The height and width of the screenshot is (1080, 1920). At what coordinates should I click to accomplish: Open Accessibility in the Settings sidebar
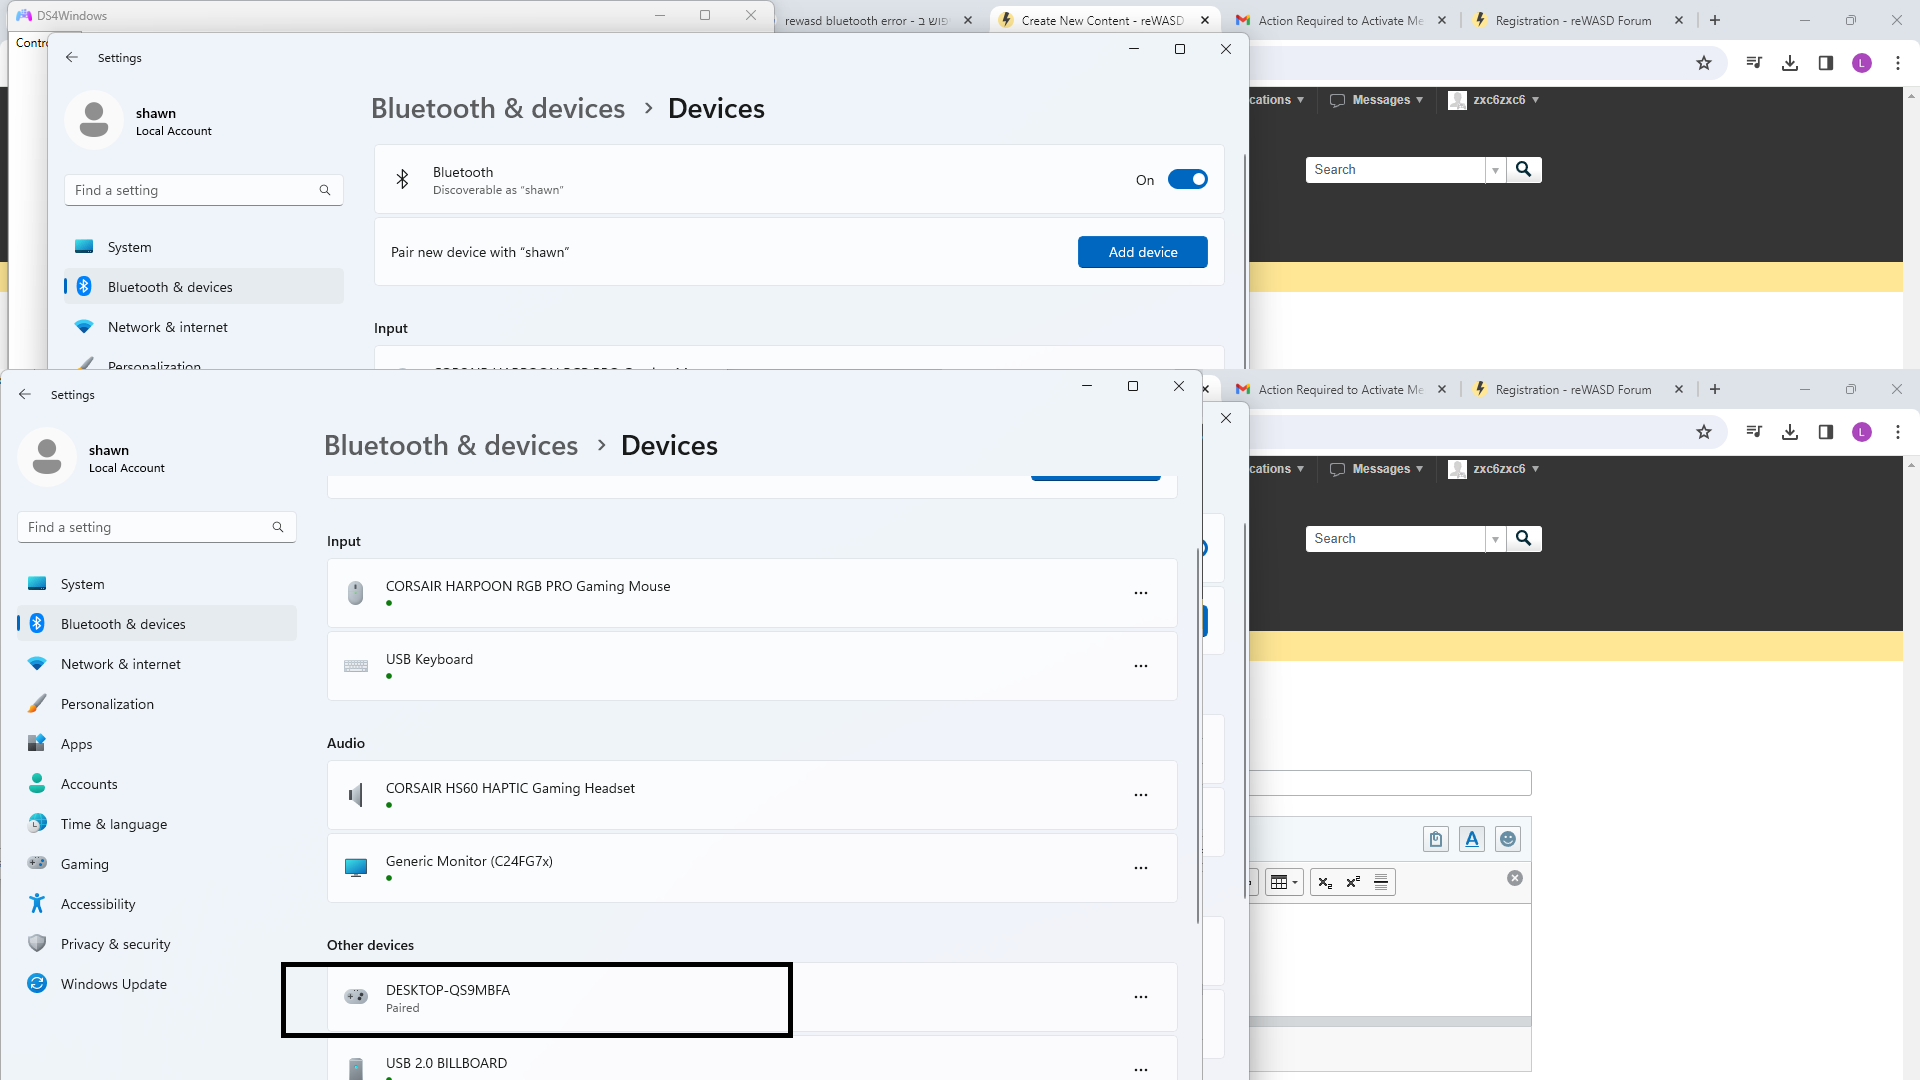pos(157,904)
